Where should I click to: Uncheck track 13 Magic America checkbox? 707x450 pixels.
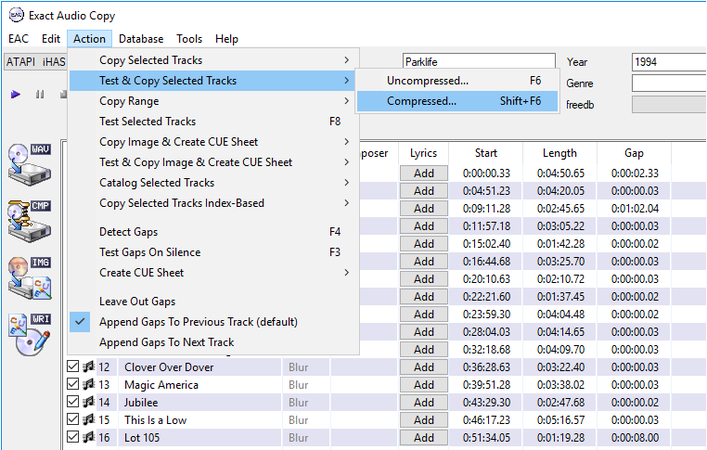[x=73, y=384]
